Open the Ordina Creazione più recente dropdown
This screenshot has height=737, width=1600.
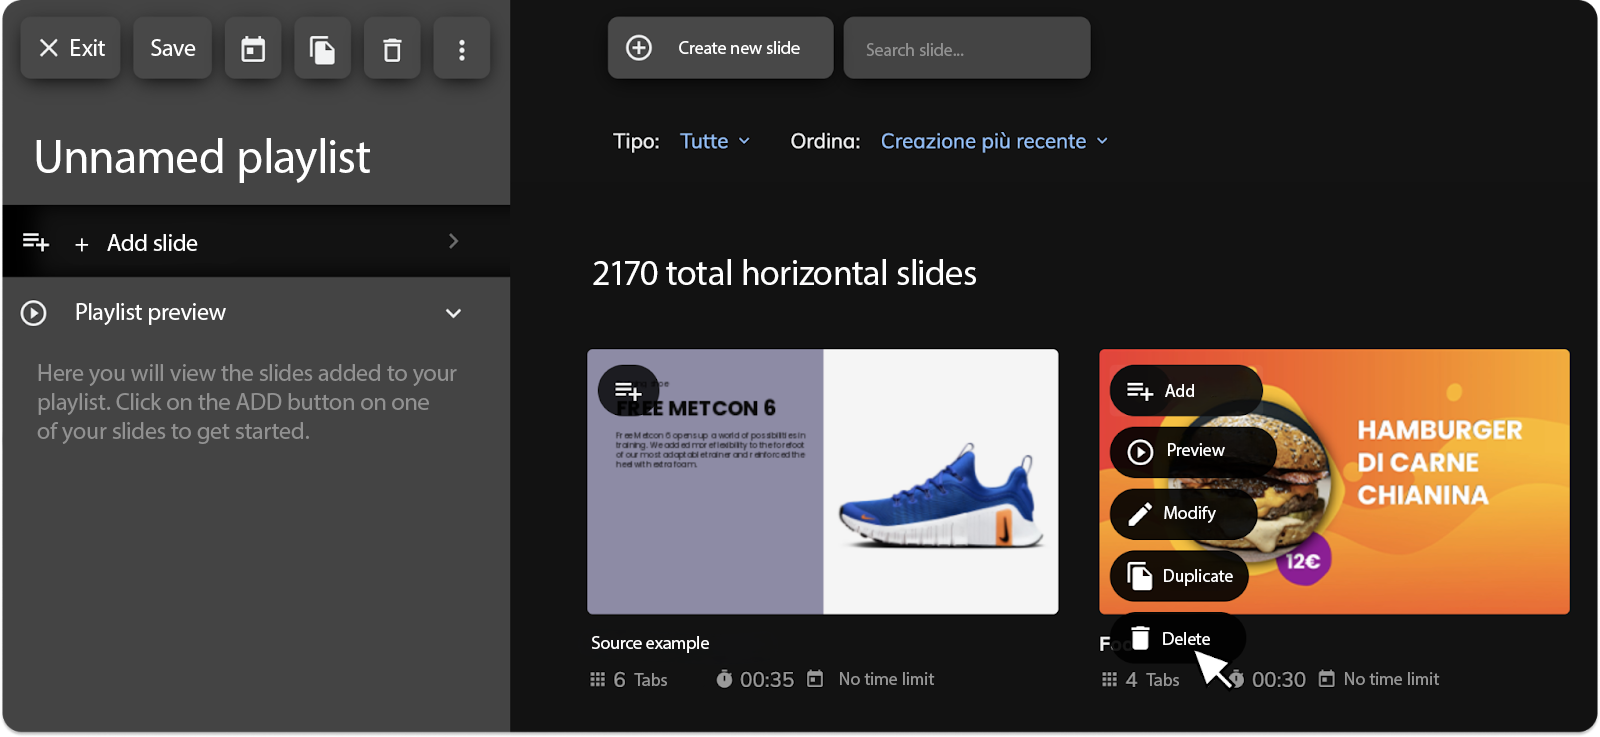(994, 141)
